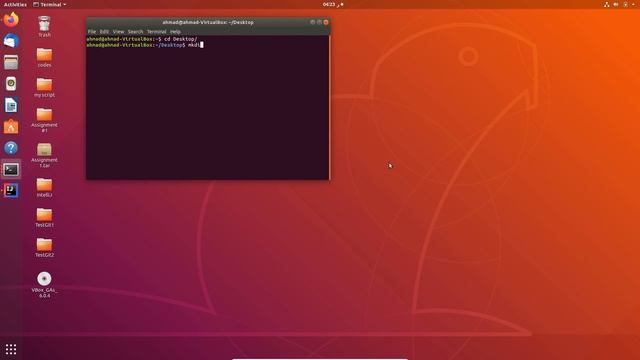Open the View menu in Terminal
640x360 pixels.
(118, 31)
